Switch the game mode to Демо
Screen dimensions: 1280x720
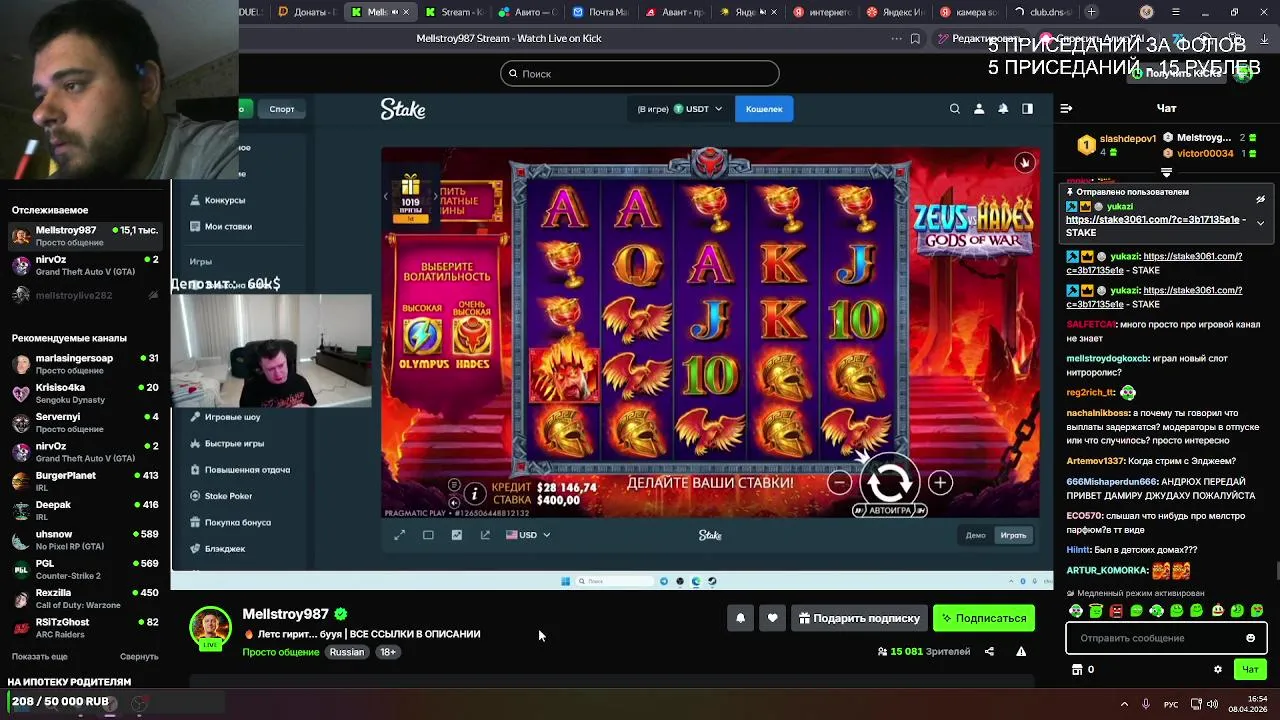(x=976, y=535)
